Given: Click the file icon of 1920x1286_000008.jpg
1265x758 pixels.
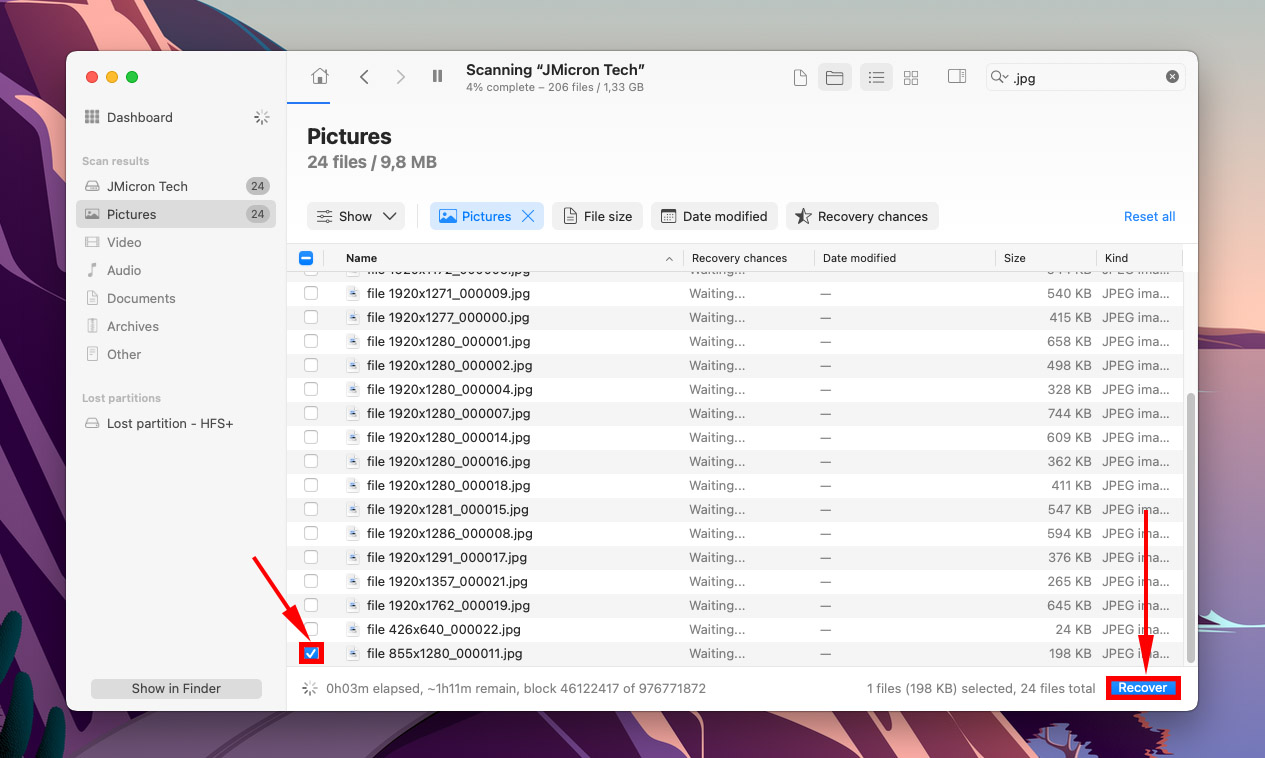Looking at the screenshot, I should 352,533.
